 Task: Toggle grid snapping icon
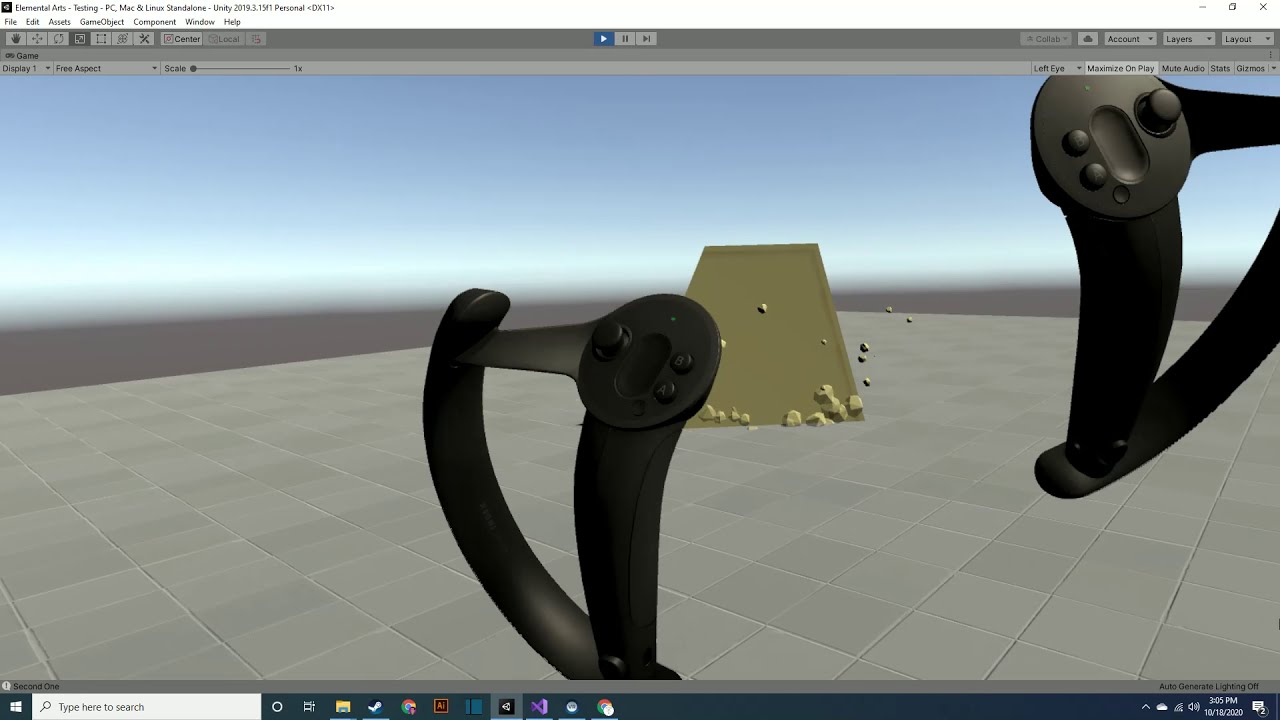[256, 39]
